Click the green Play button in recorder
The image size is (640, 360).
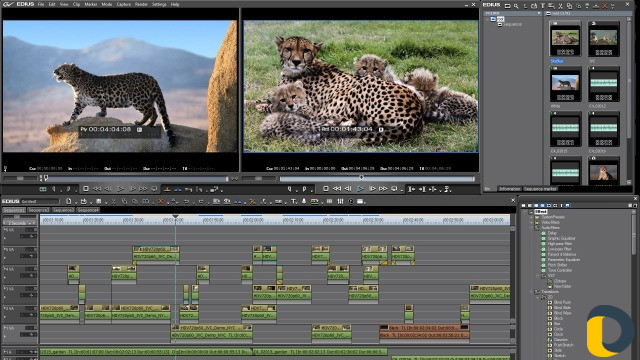(360, 189)
